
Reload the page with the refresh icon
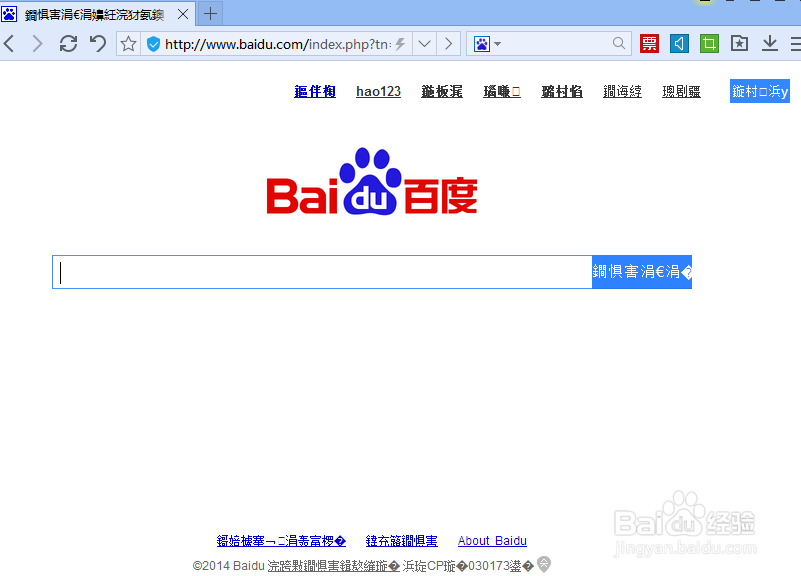(68, 44)
